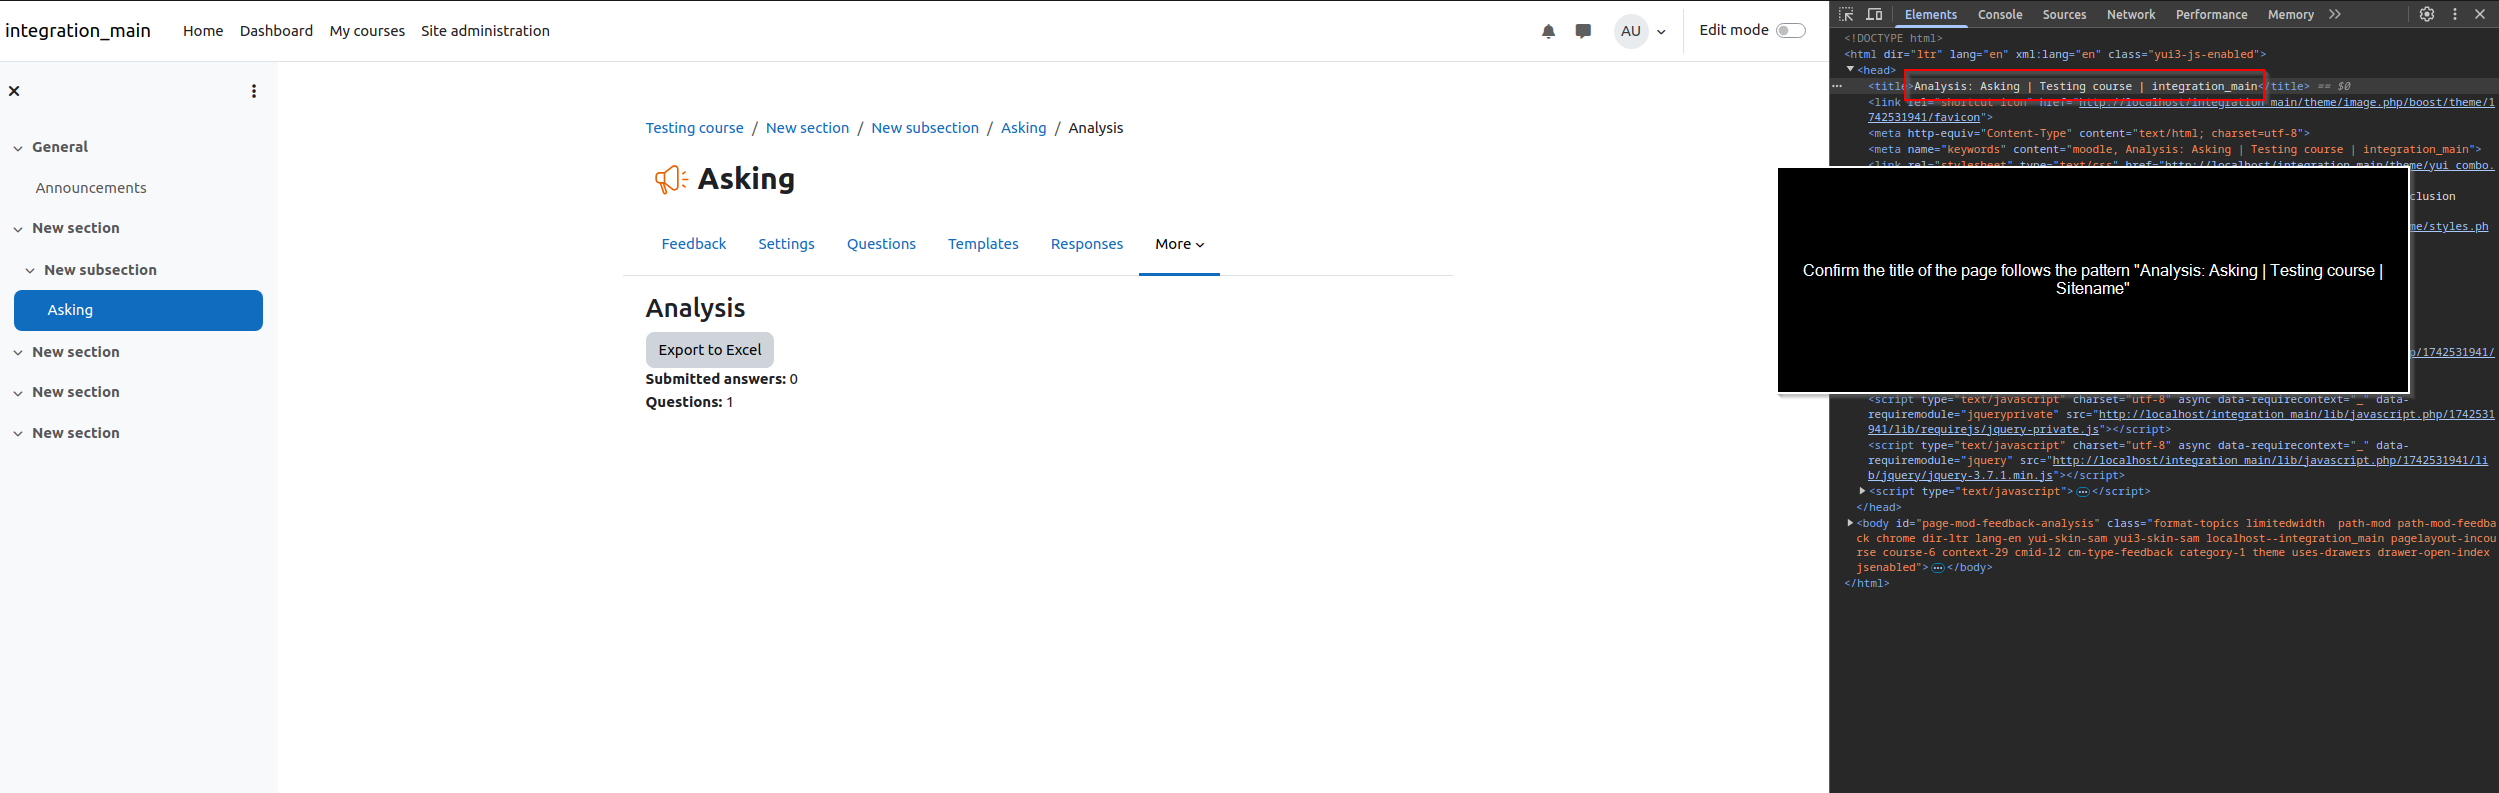Open New section breadcrumb link
This screenshot has width=2499, height=793.
(807, 128)
